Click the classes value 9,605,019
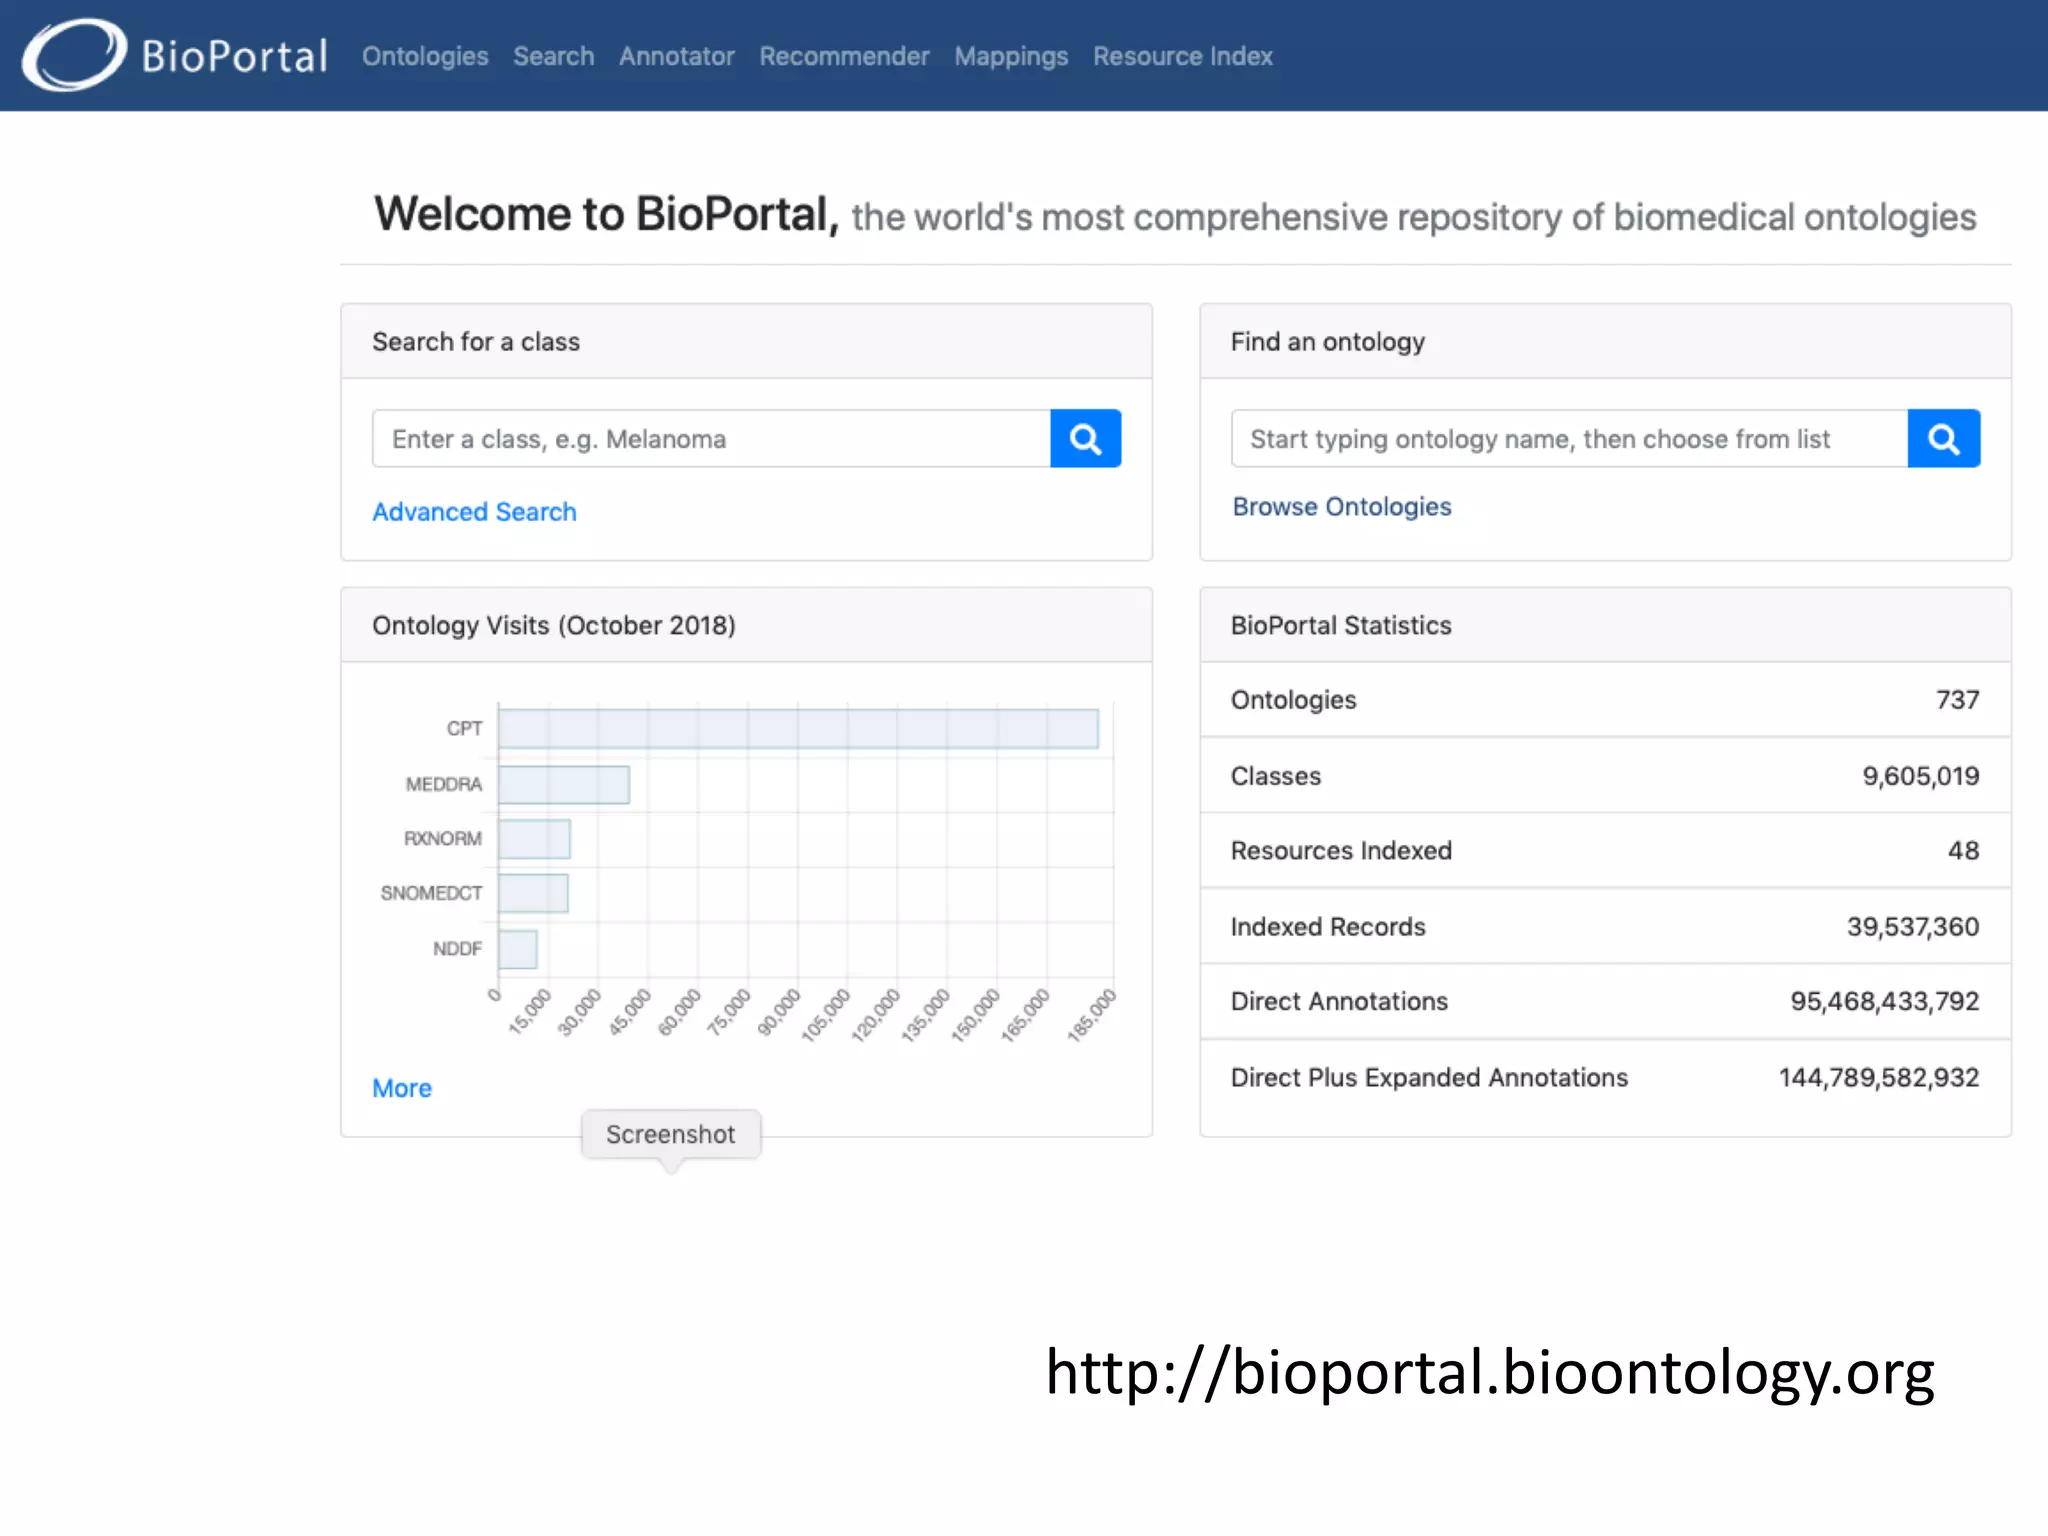Image resolution: width=2048 pixels, height=1536 pixels. point(1920,776)
